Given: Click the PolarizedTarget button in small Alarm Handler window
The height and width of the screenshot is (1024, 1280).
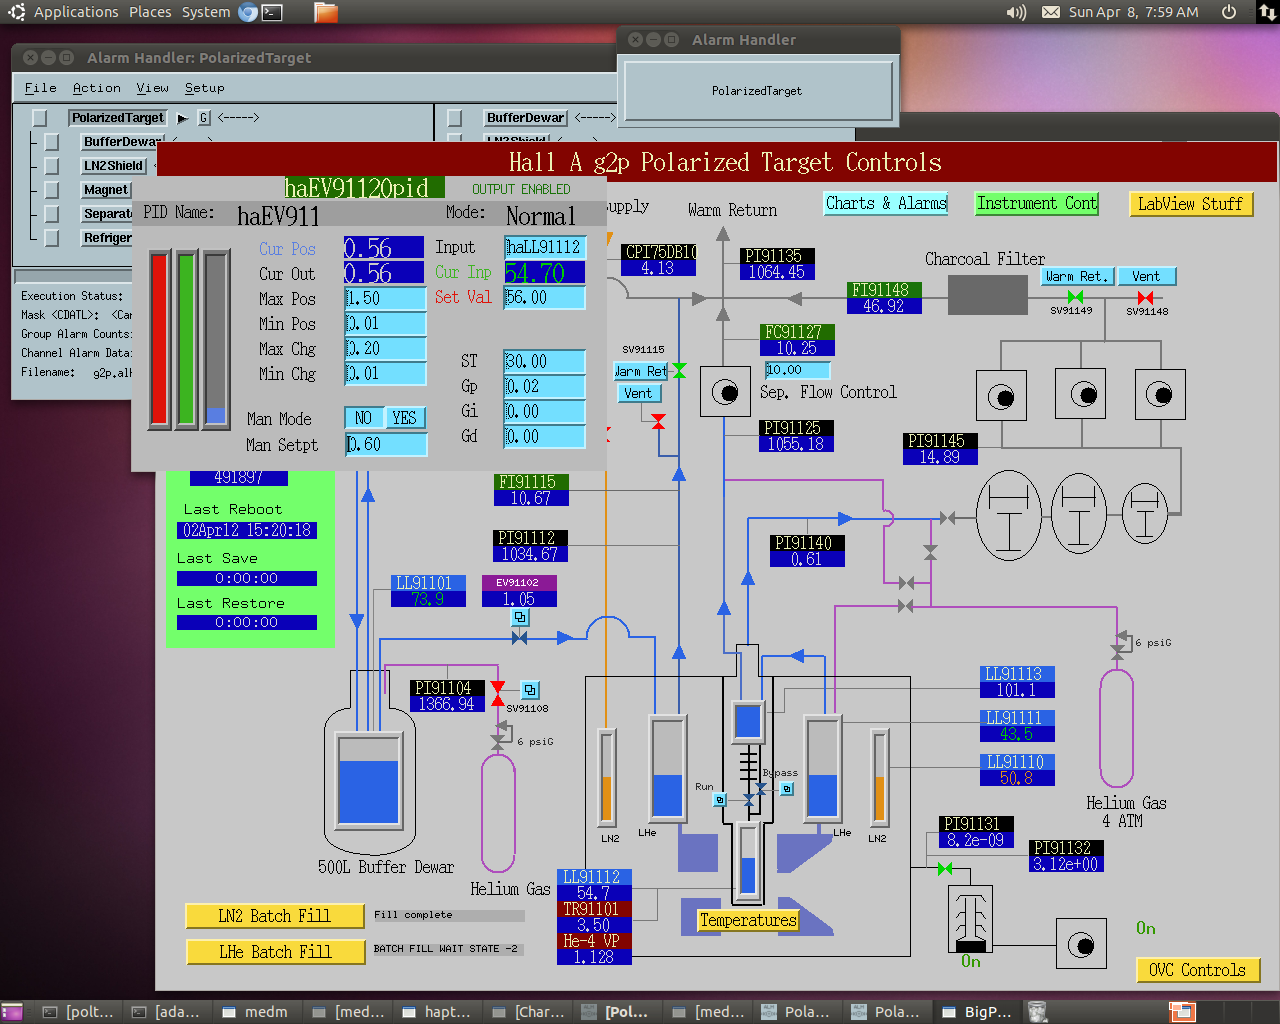Looking at the screenshot, I should point(758,91).
